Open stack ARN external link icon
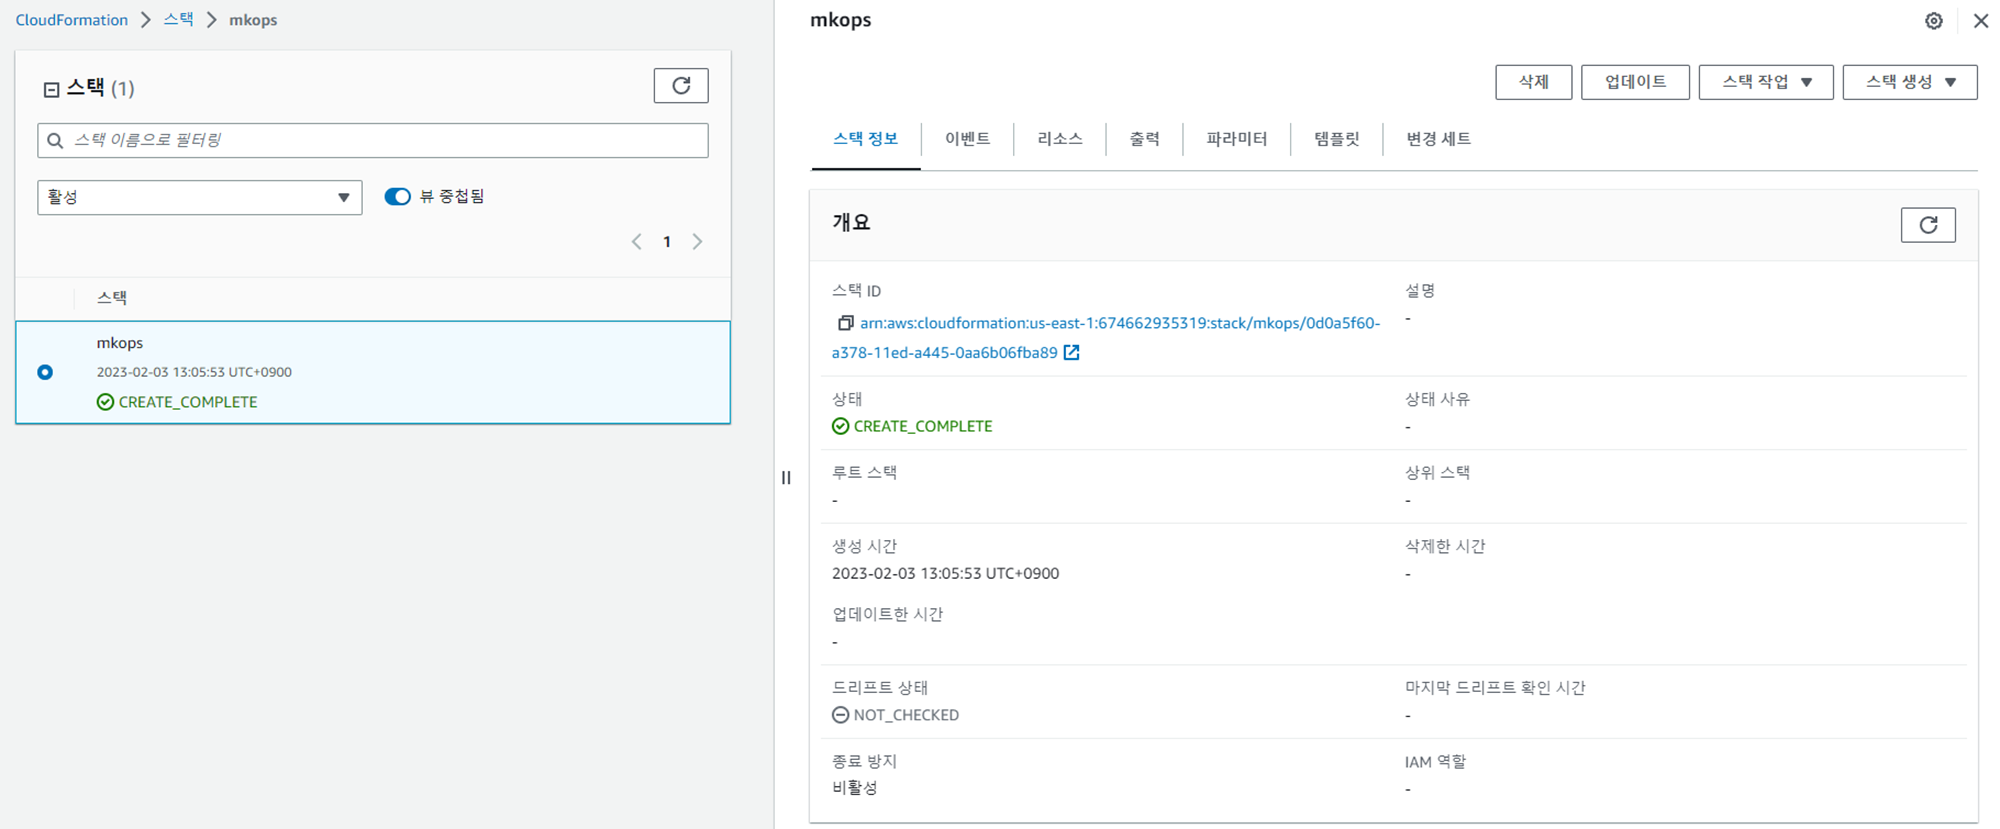Screen dimensions: 2000x829 pyautogui.click(x=1071, y=352)
